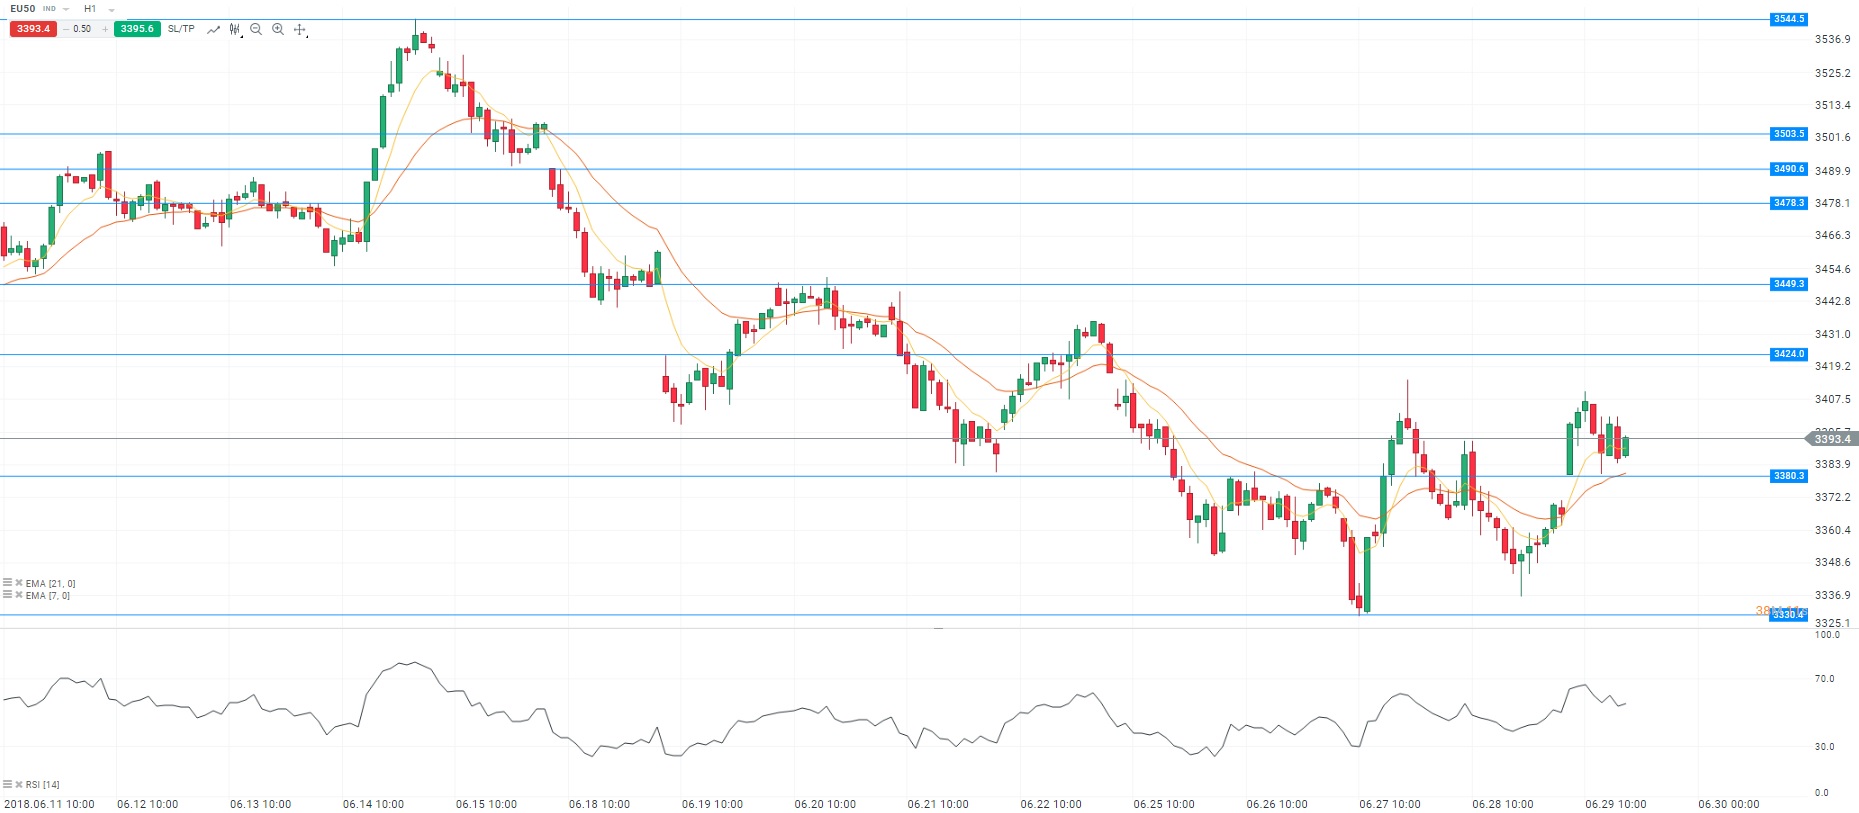
Task: Click the 06.25 10:00 time axis label
Action: click(1164, 804)
